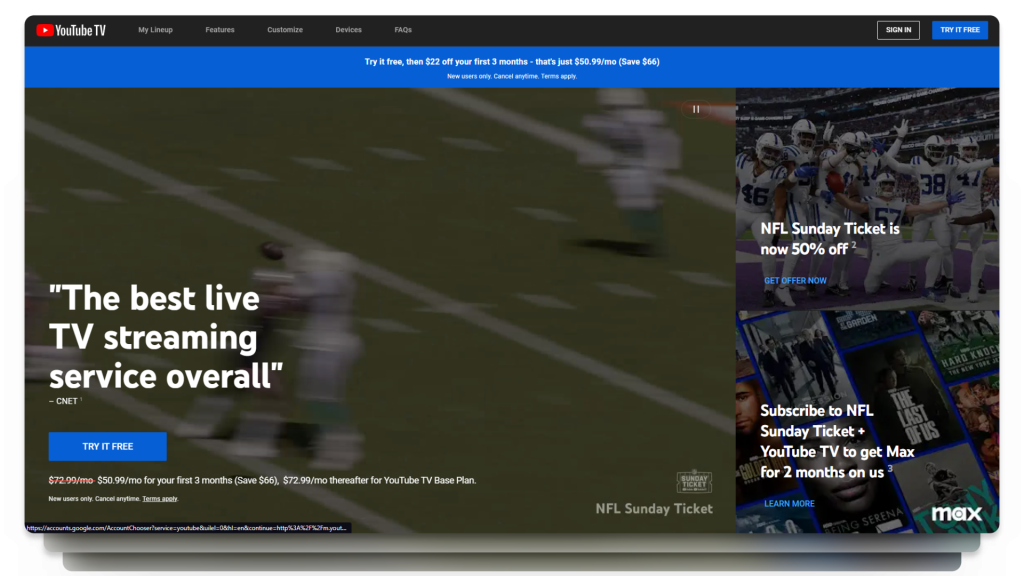Open the My Lineup menu item
The height and width of the screenshot is (576, 1024).
[x=155, y=30]
